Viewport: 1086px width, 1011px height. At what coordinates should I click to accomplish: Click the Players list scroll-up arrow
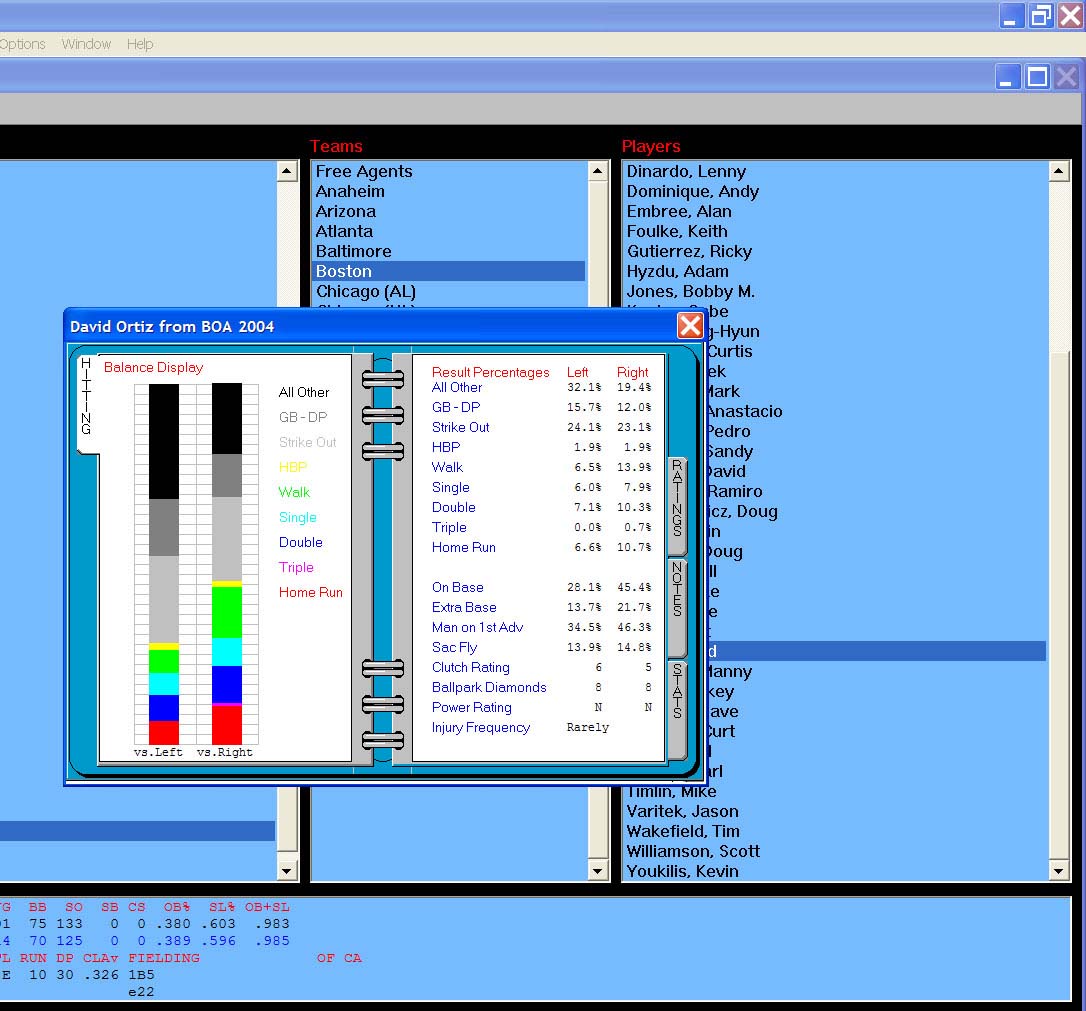[x=1059, y=171]
